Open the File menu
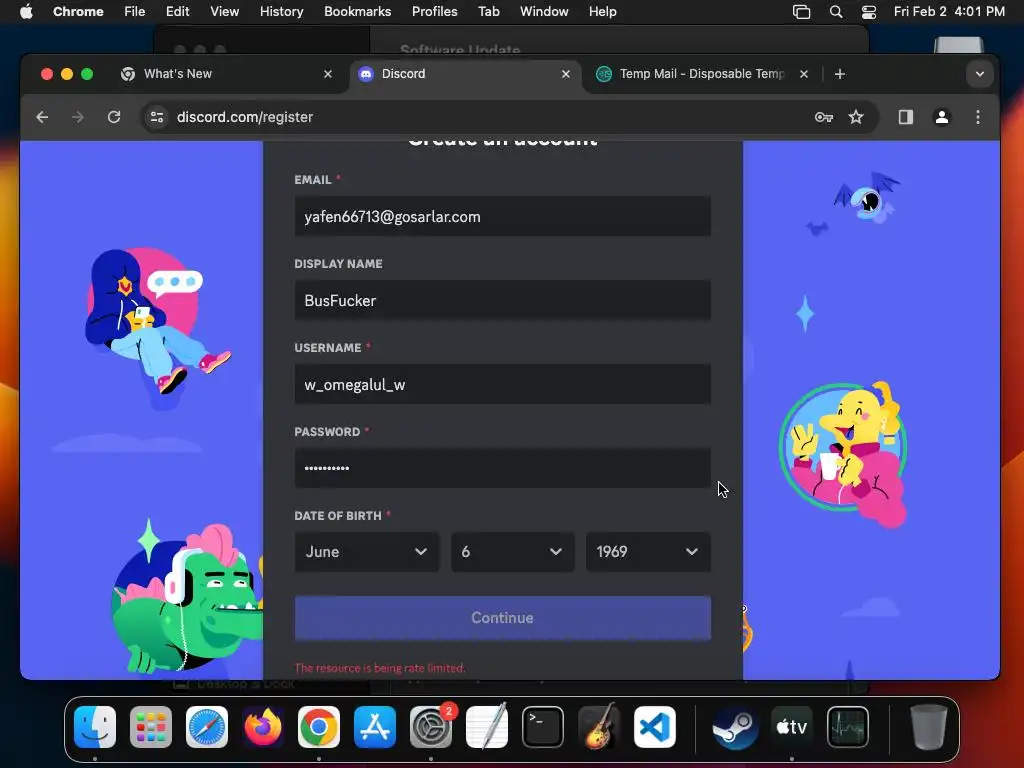 coord(135,12)
